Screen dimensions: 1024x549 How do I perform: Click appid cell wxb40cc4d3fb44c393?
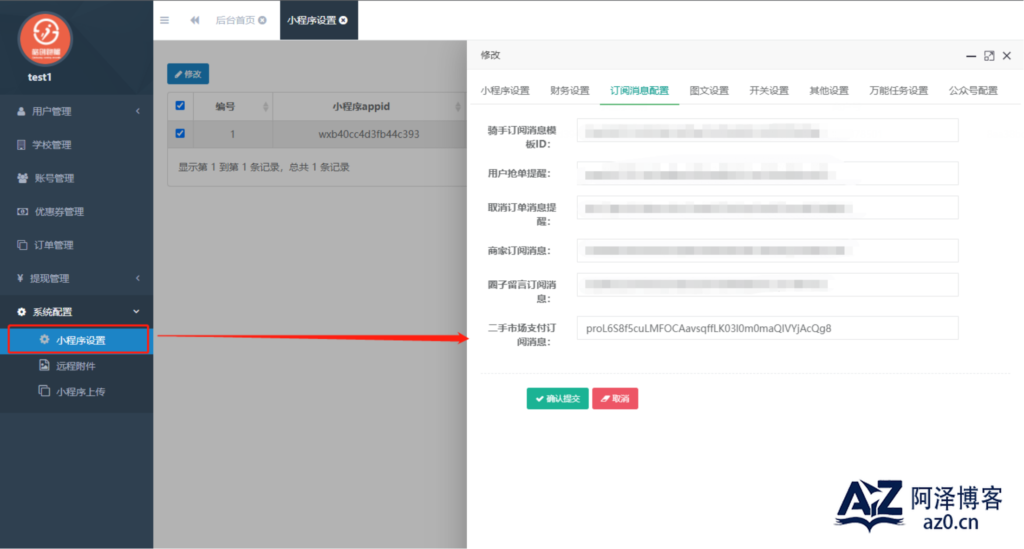tap(369, 134)
